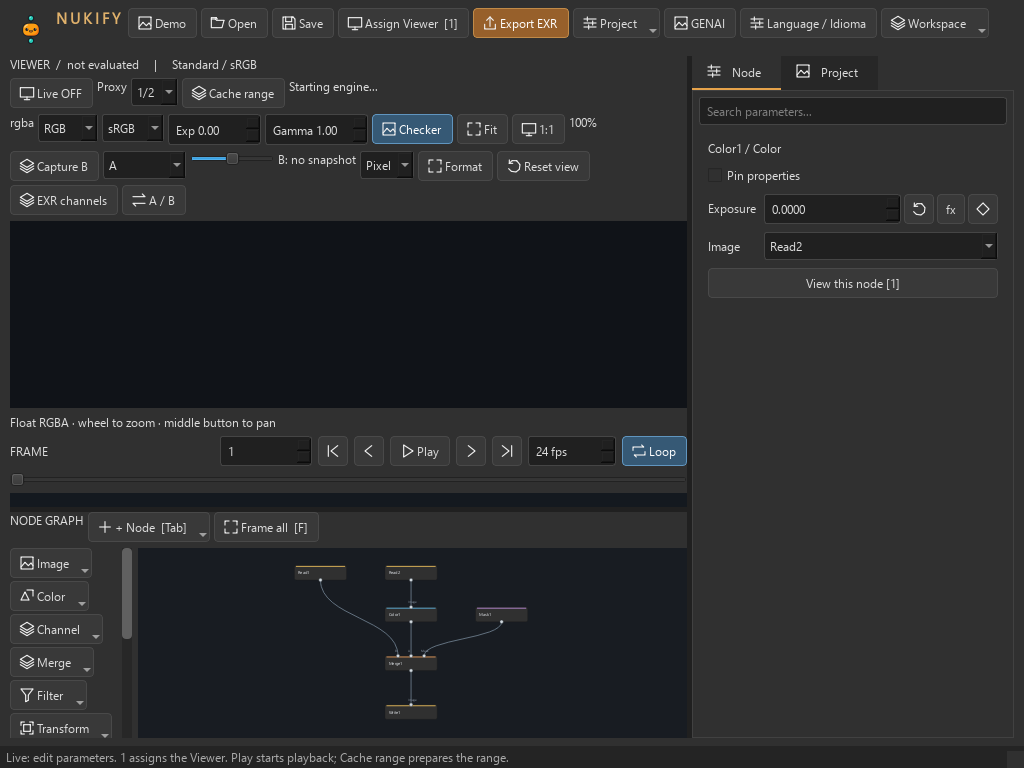Click the frame timeline slider handle
Viewport: 1024px width, 768px height.
(x=18, y=479)
